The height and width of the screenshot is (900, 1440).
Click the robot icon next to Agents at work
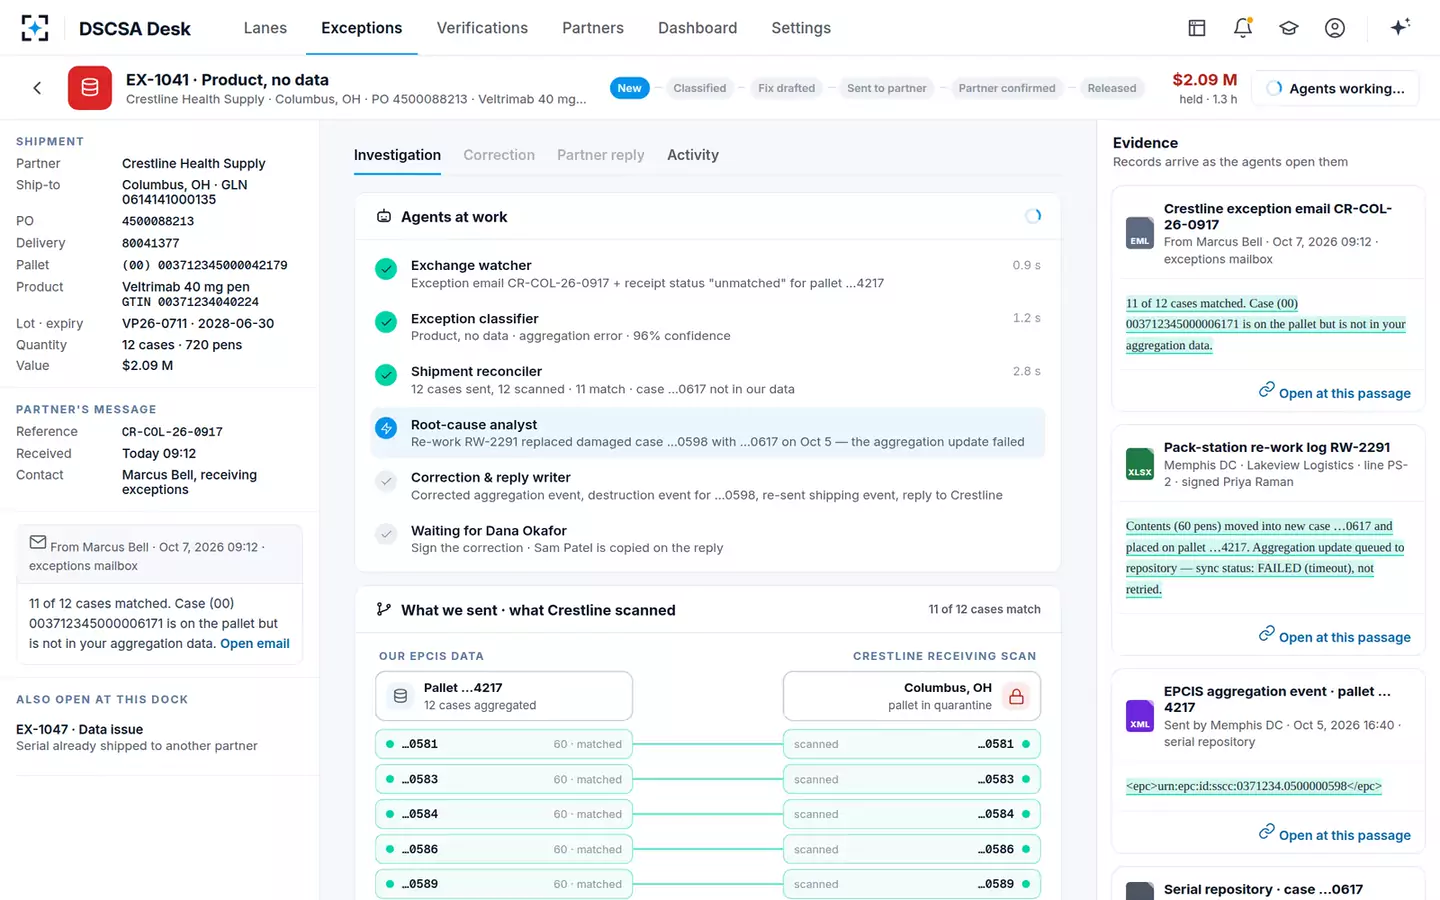(384, 216)
